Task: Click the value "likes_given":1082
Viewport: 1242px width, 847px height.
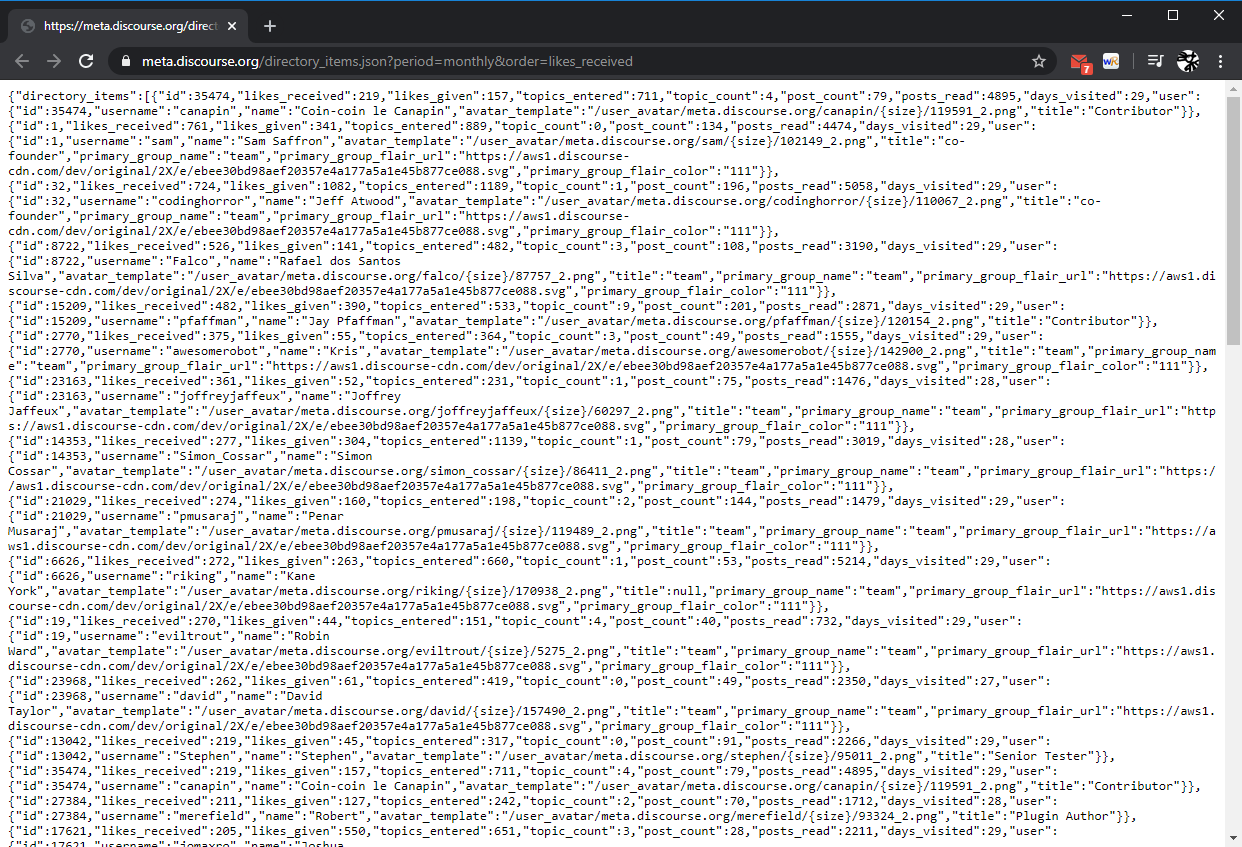Action: click(x=285, y=185)
